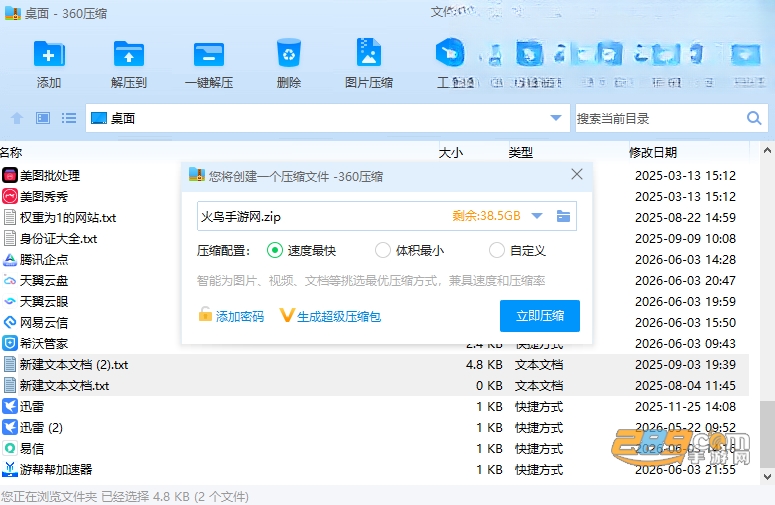
Task: Sort by 类型 column header
Action: (x=520, y=153)
